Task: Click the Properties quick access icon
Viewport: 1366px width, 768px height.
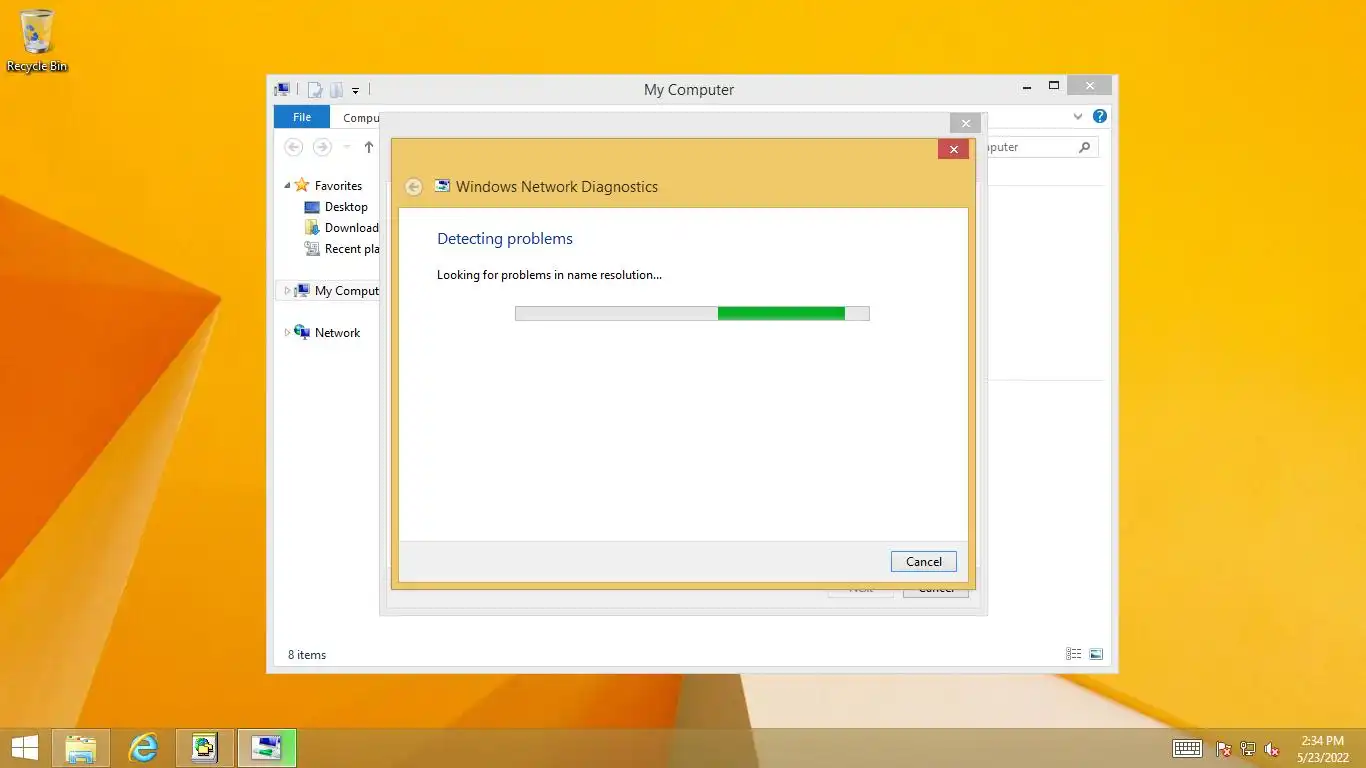Action: point(315,90)
